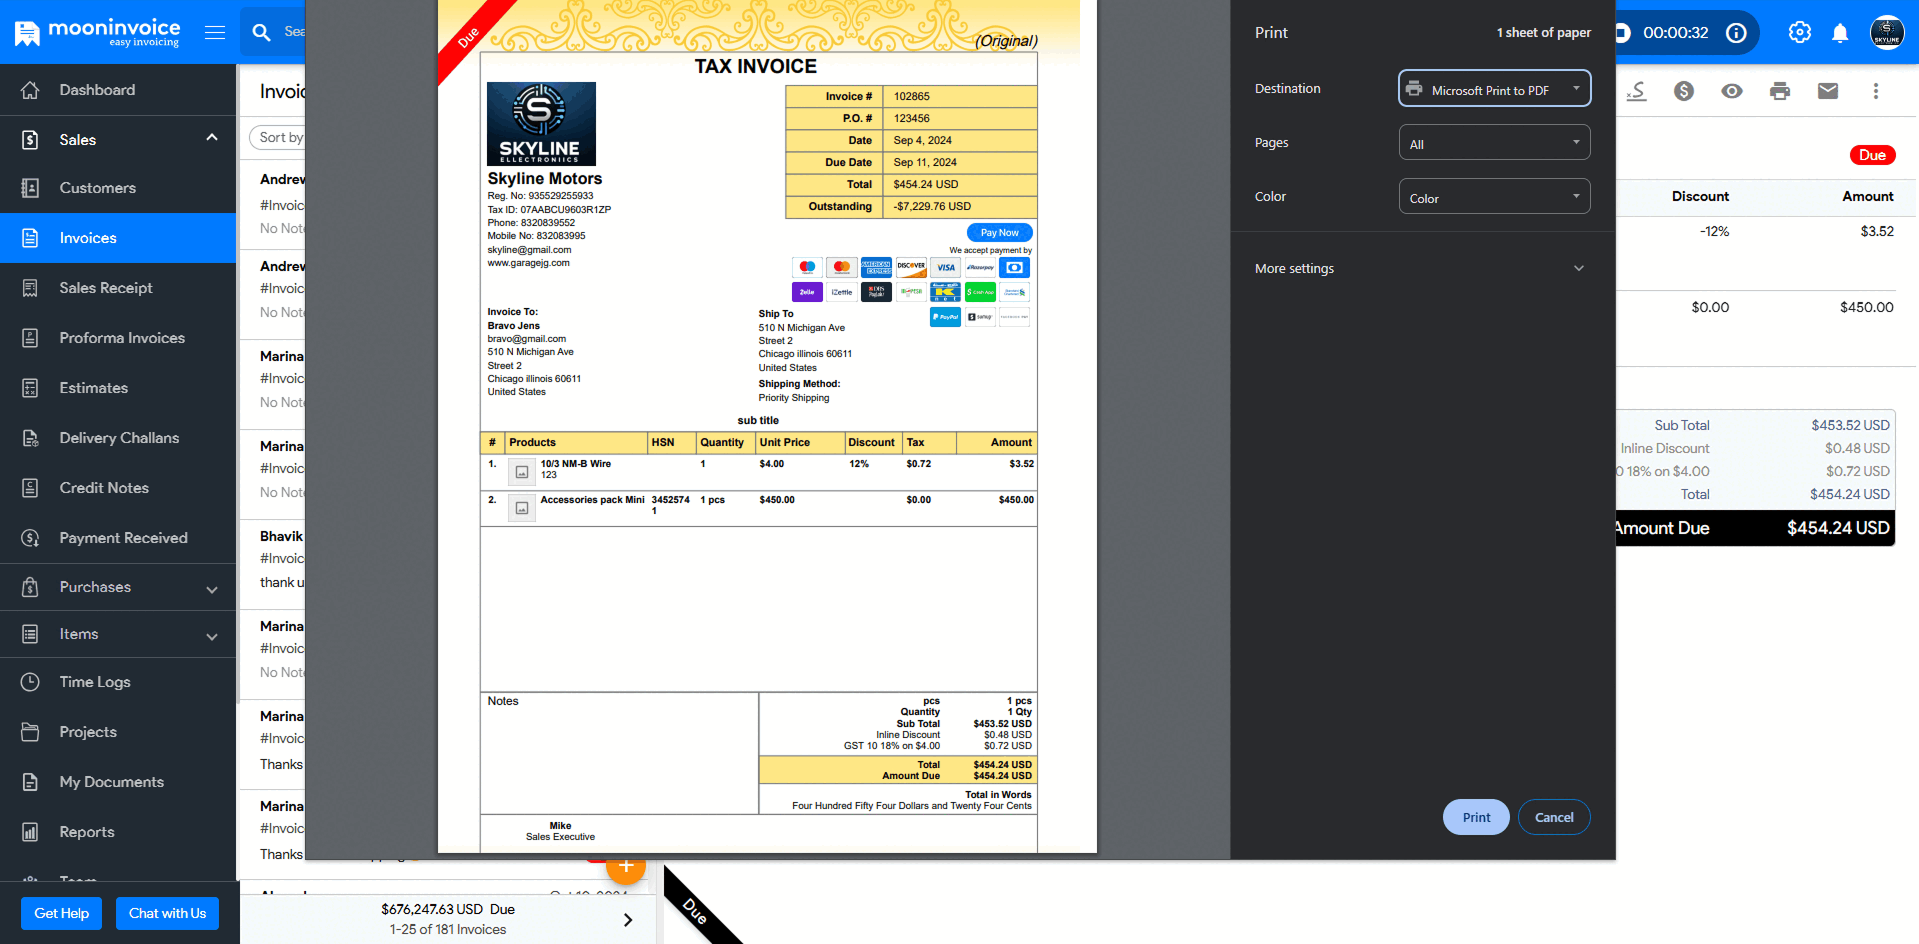Click the orange add invoice plus button

click(x=626, y=866)
